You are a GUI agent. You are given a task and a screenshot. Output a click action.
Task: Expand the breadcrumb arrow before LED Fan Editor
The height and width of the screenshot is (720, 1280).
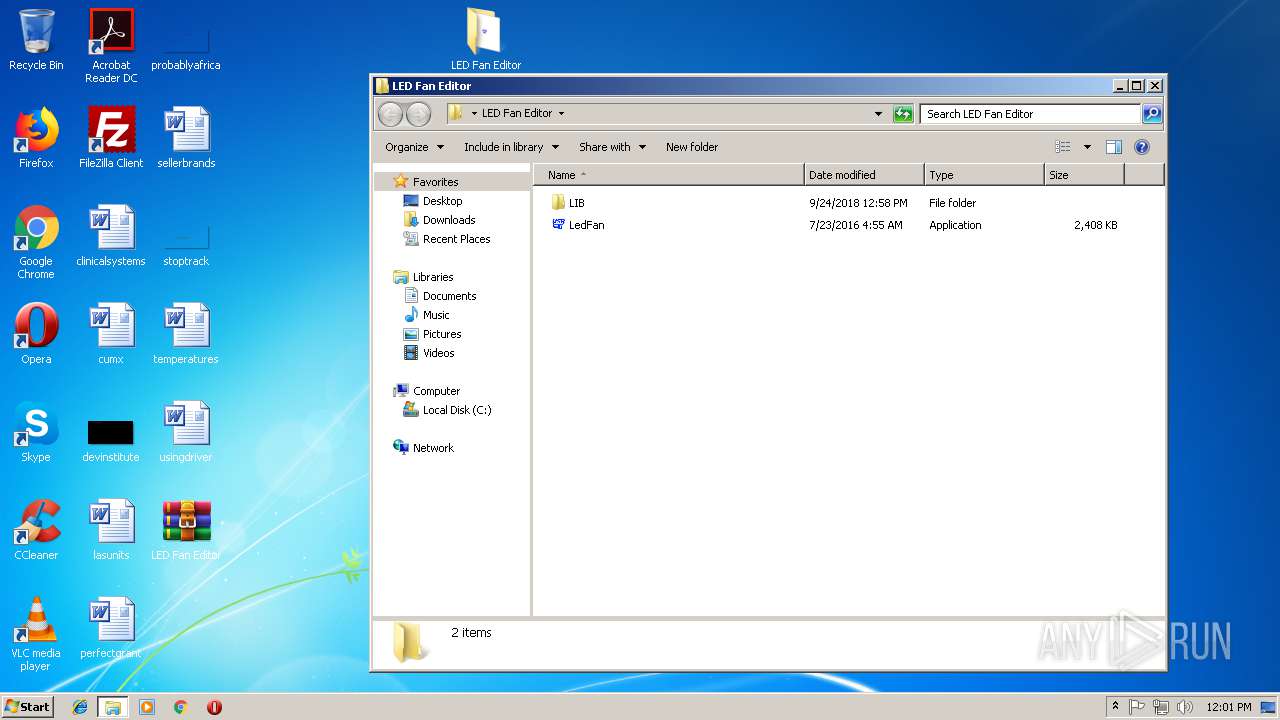click(474, 114)
